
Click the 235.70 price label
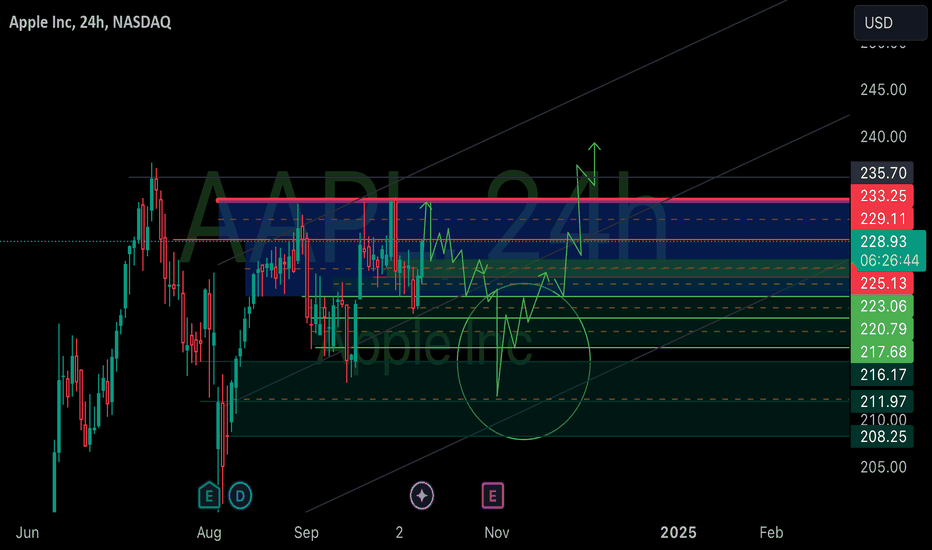883,172
